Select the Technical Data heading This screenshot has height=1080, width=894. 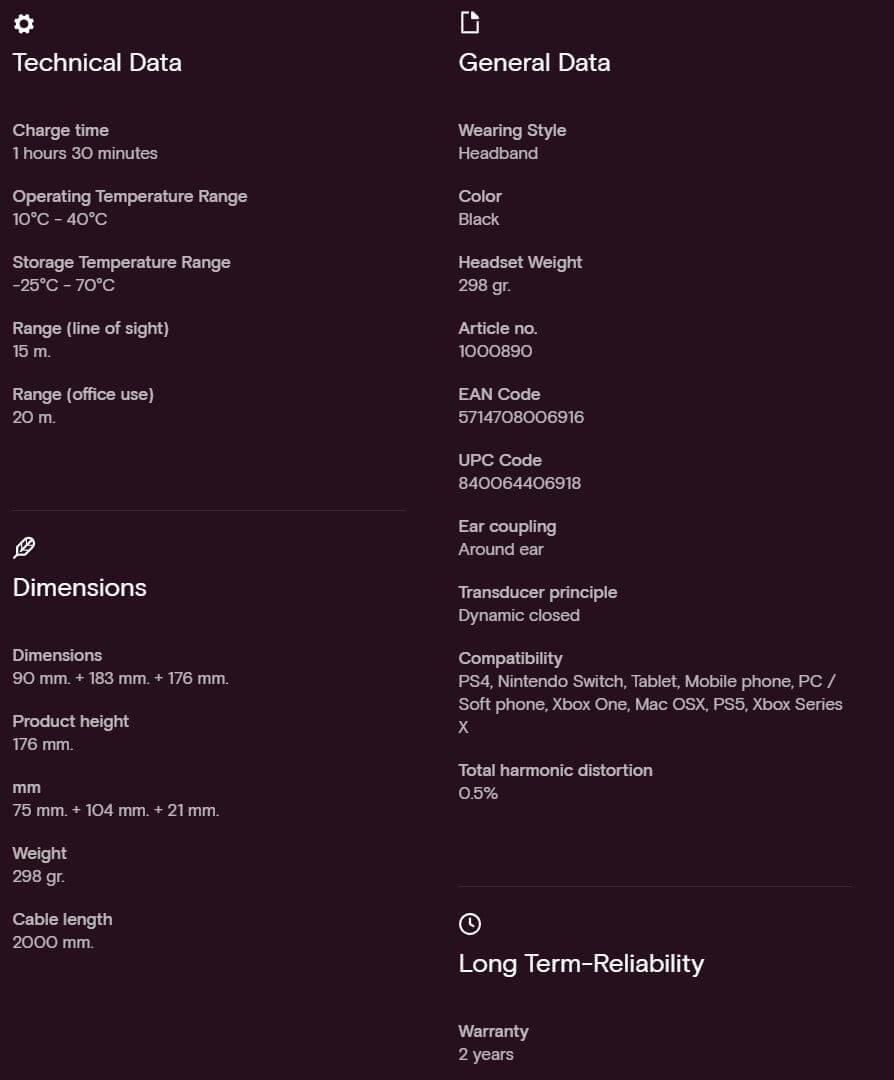click(x=97, y=63)
